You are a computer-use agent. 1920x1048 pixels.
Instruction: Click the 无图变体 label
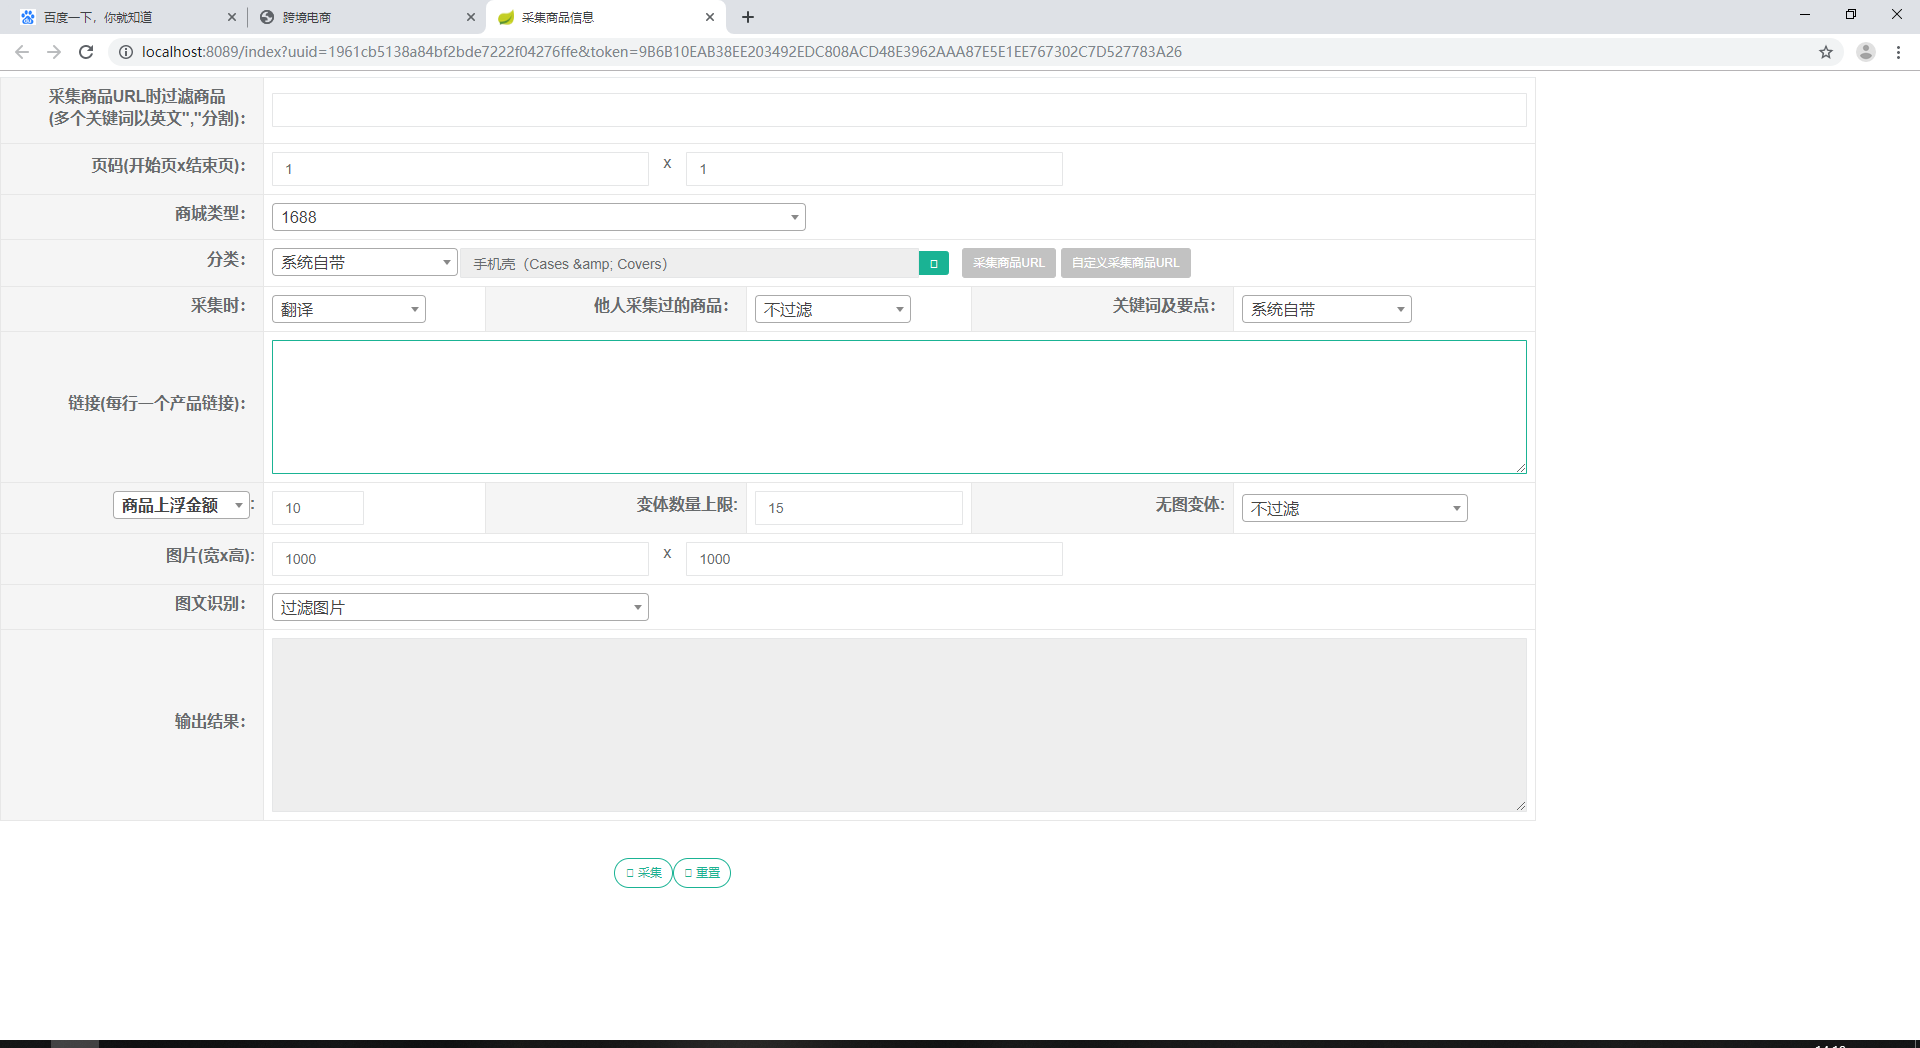(x=1190, y=505)
